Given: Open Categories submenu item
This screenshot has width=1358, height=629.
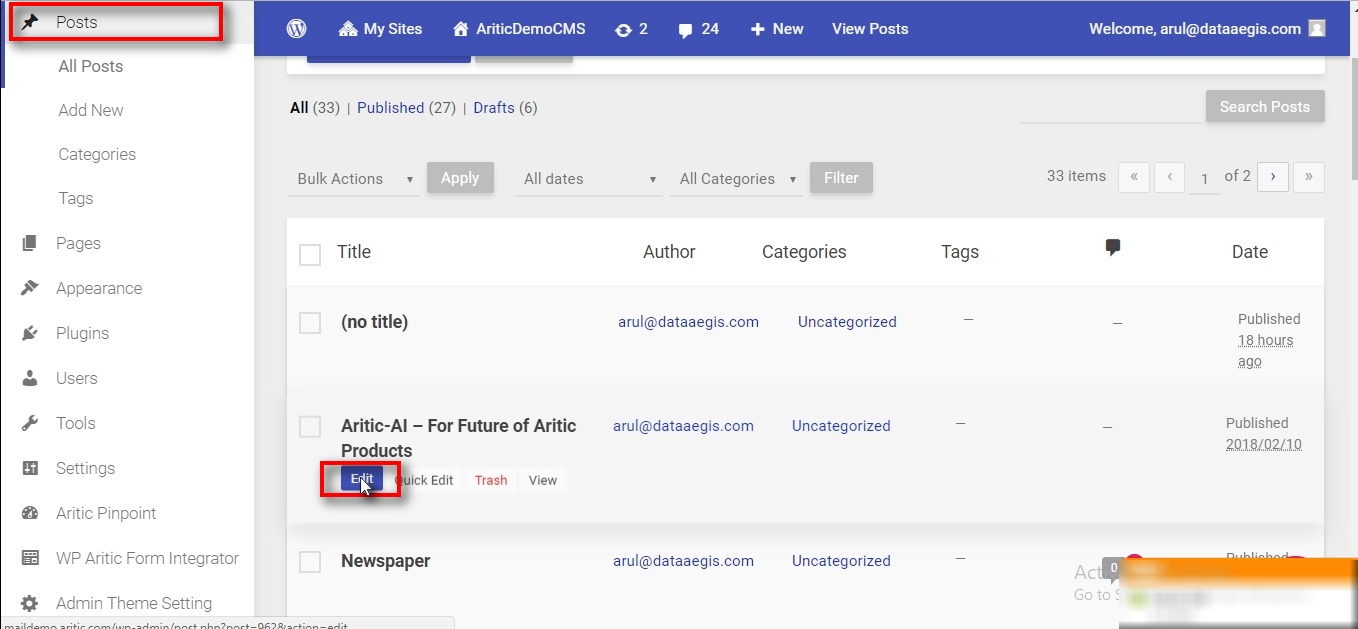Looking at the screenshot, I should click(x=97, y=154).
